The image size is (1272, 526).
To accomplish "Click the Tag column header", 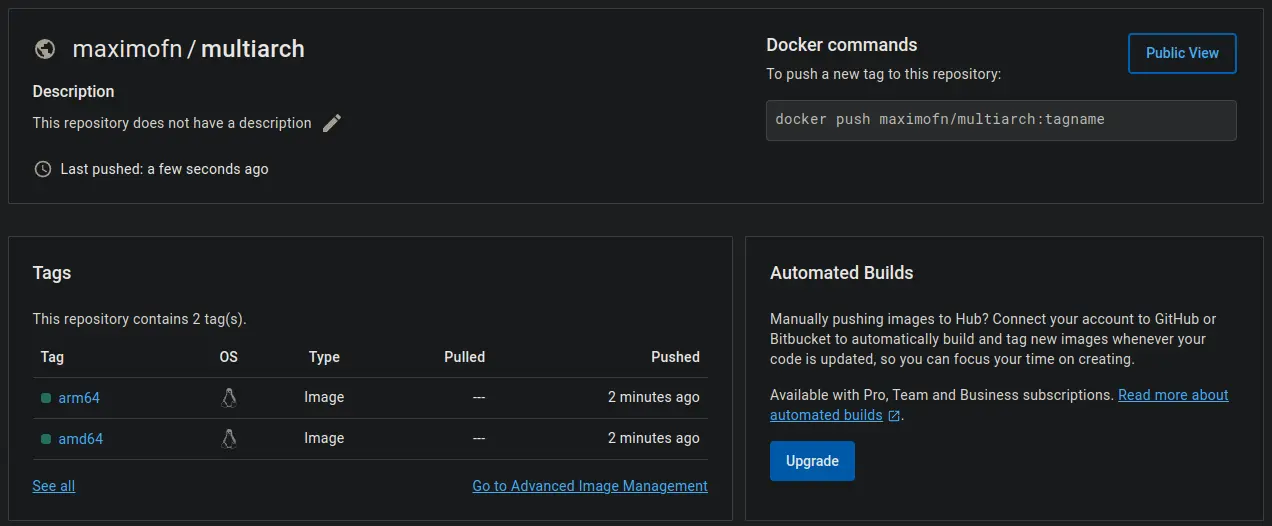I will point(52,357).
